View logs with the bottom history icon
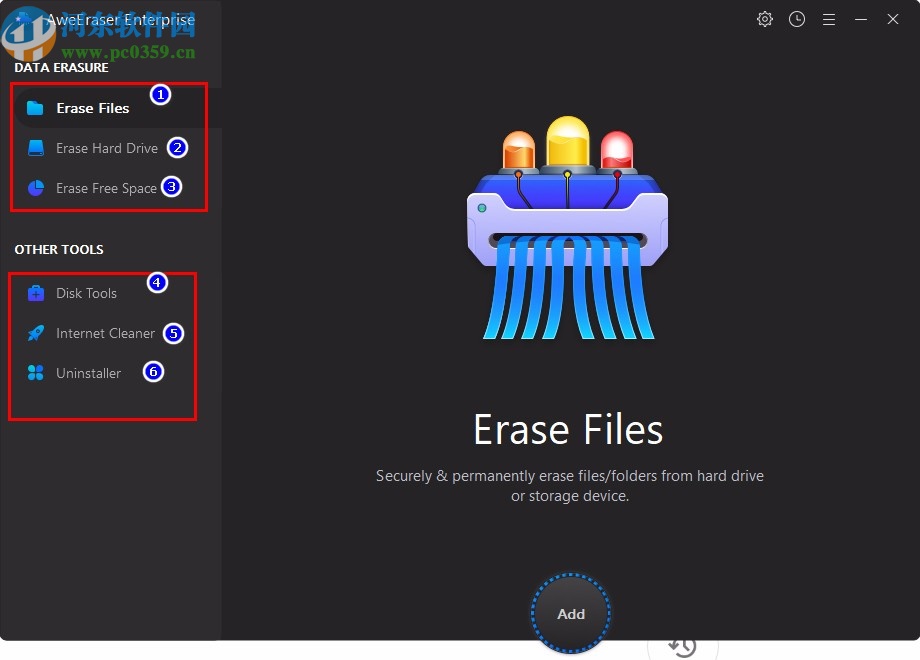 pos(681,646)
